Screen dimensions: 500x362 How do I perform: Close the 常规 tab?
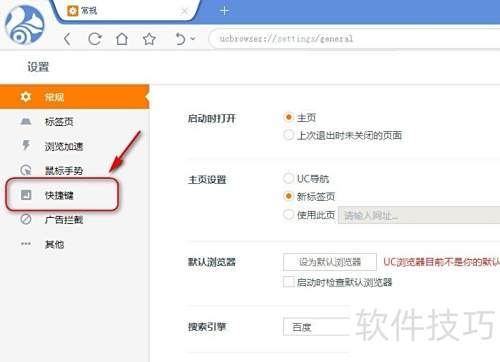[x=184, y=11]
